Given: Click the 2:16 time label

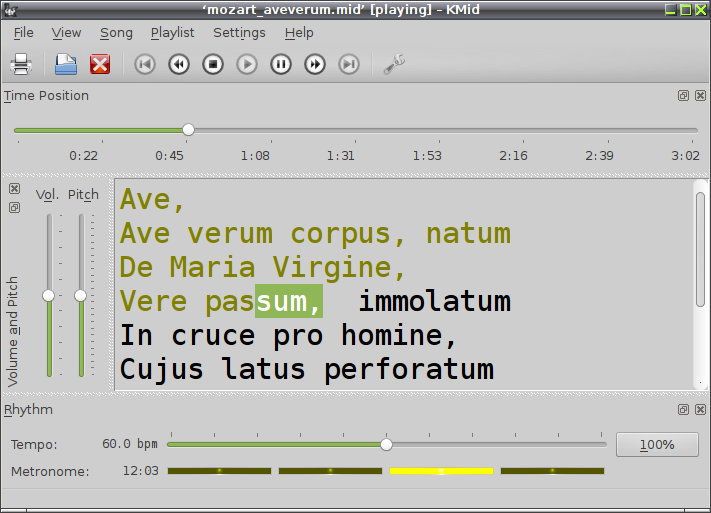Looking at the screenshot, I should tap(513, 156).
